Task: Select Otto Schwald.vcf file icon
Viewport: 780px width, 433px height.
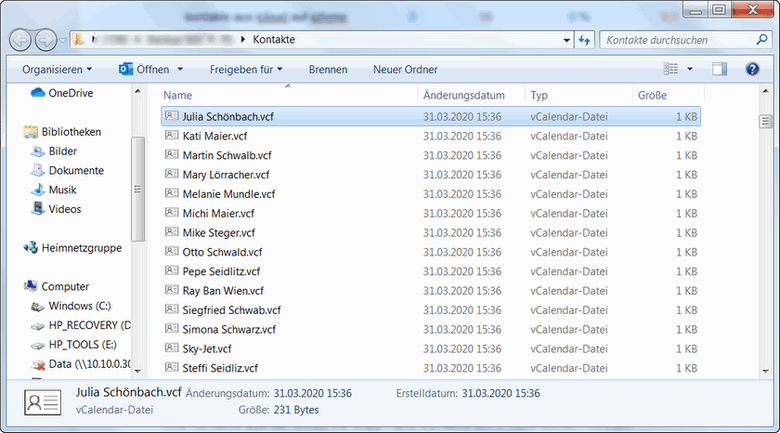Action: pos(172,251)
